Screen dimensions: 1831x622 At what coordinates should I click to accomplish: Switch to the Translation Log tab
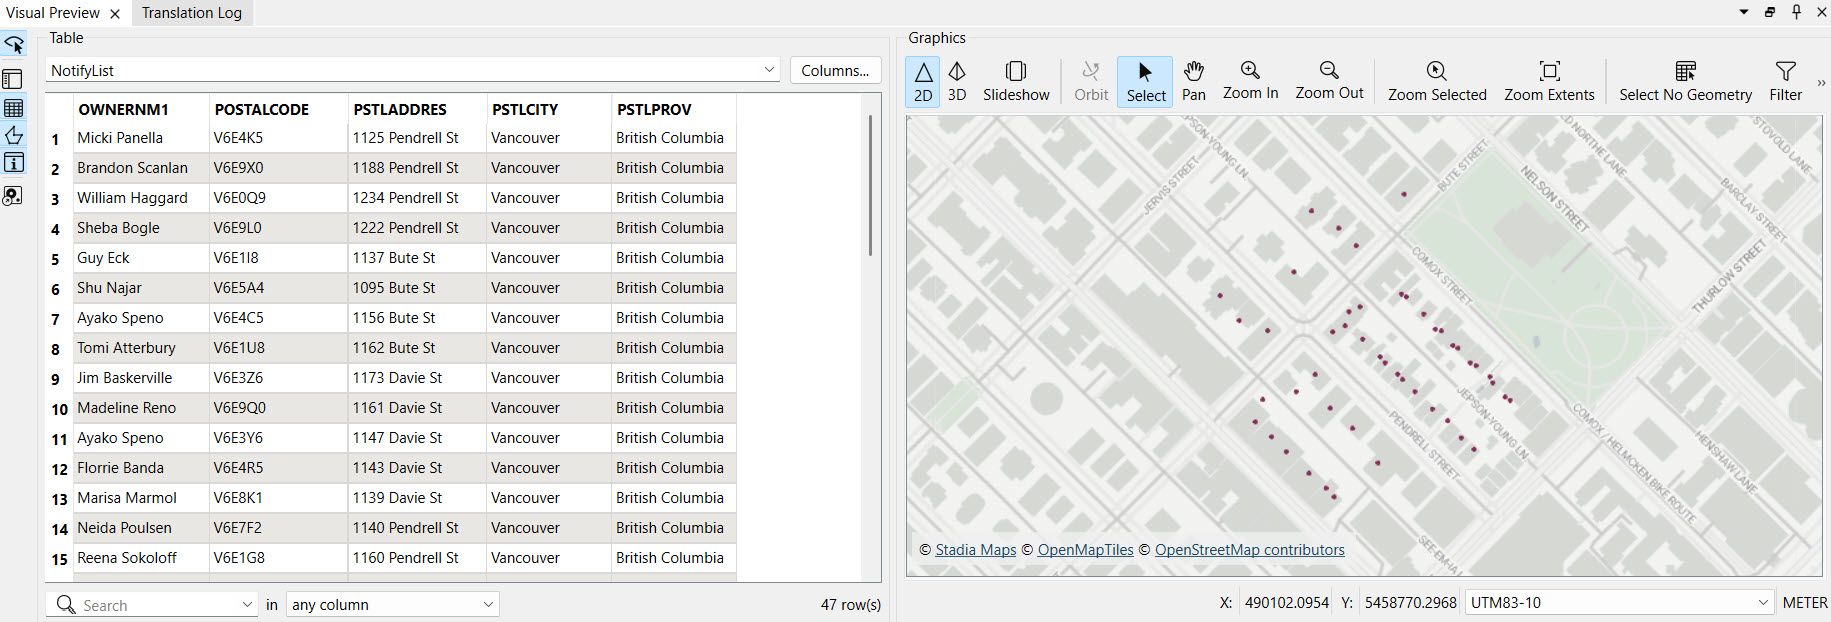[x=192, y=13]
